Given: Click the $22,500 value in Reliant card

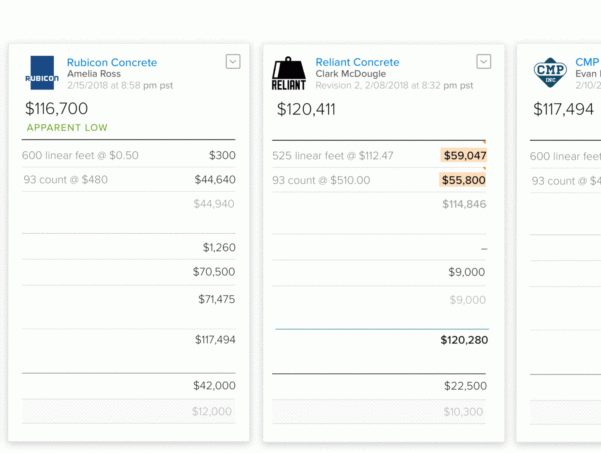Looking at the screenshot, I should pos(465,386).
